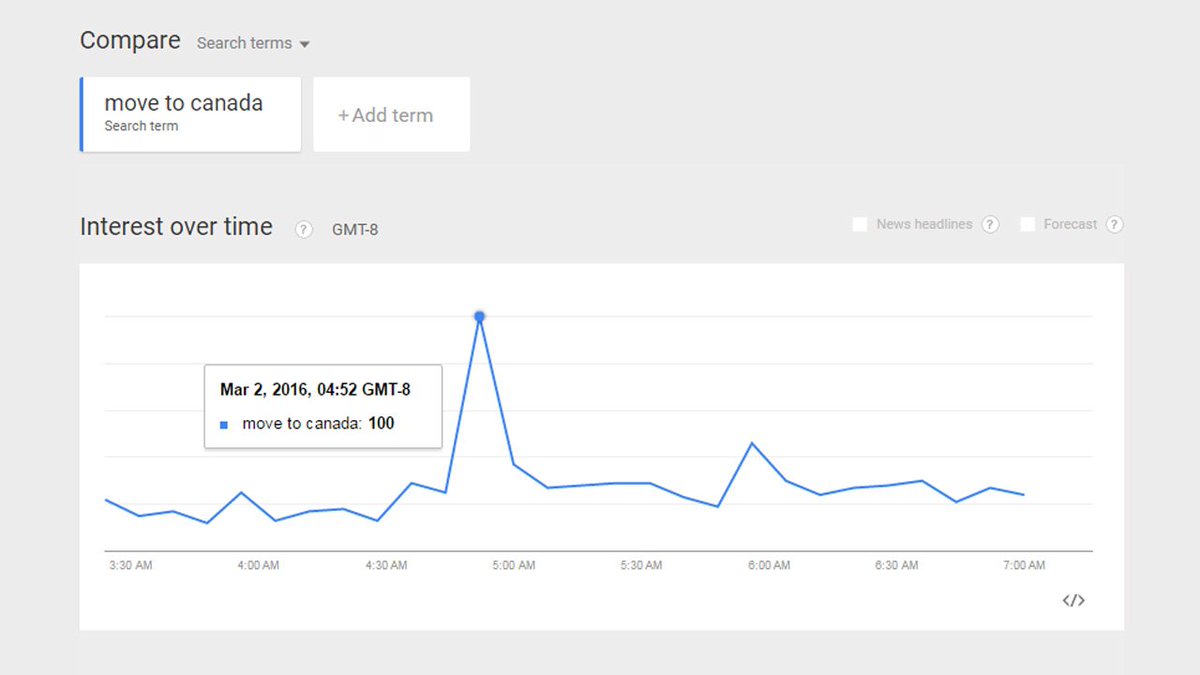1200x675 pixels.
Task: Enable the Forecast checkbox
Action: point(1027,224)
